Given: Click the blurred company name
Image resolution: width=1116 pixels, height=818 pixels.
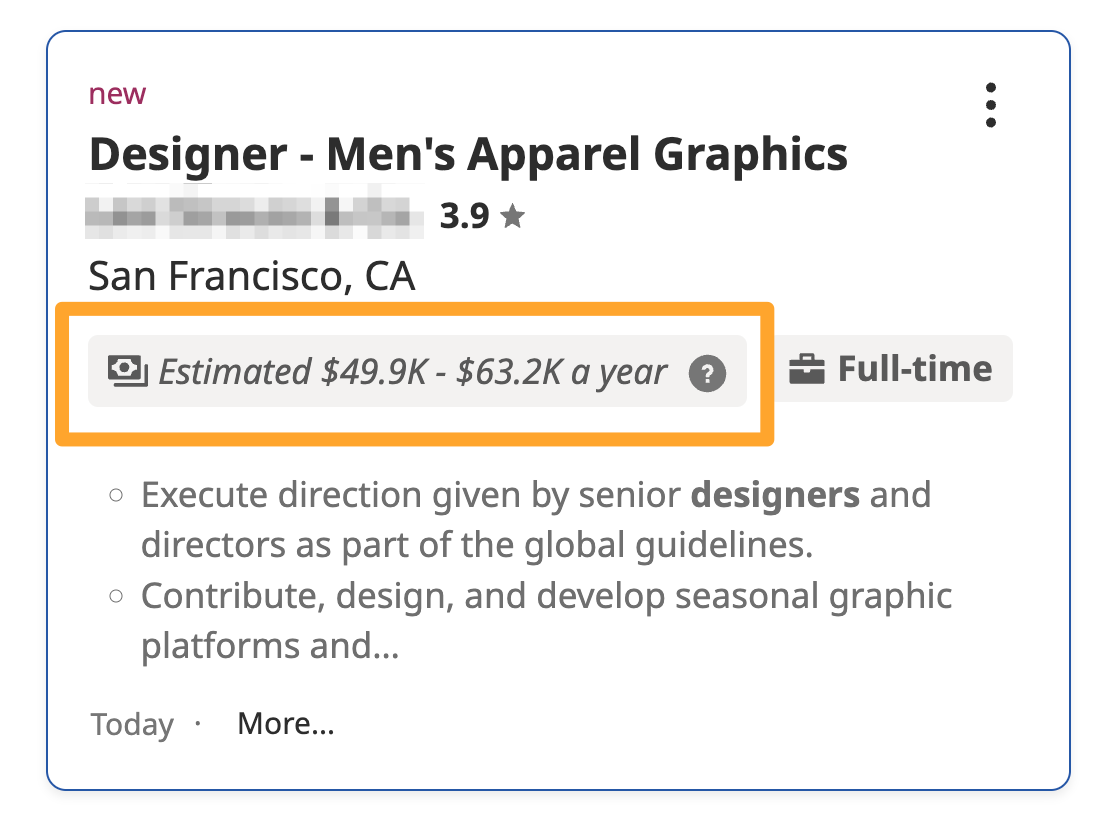Looking at the screenshot, I should [254, 212].
